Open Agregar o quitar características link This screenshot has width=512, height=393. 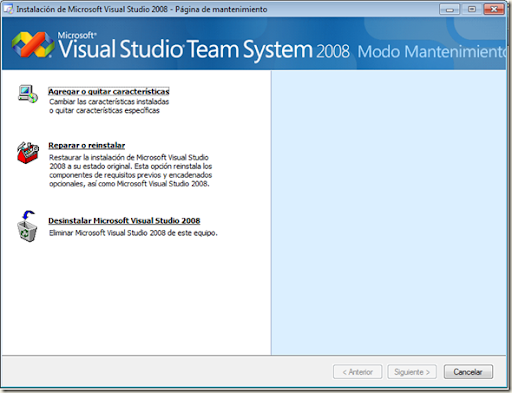click(109, 91)
